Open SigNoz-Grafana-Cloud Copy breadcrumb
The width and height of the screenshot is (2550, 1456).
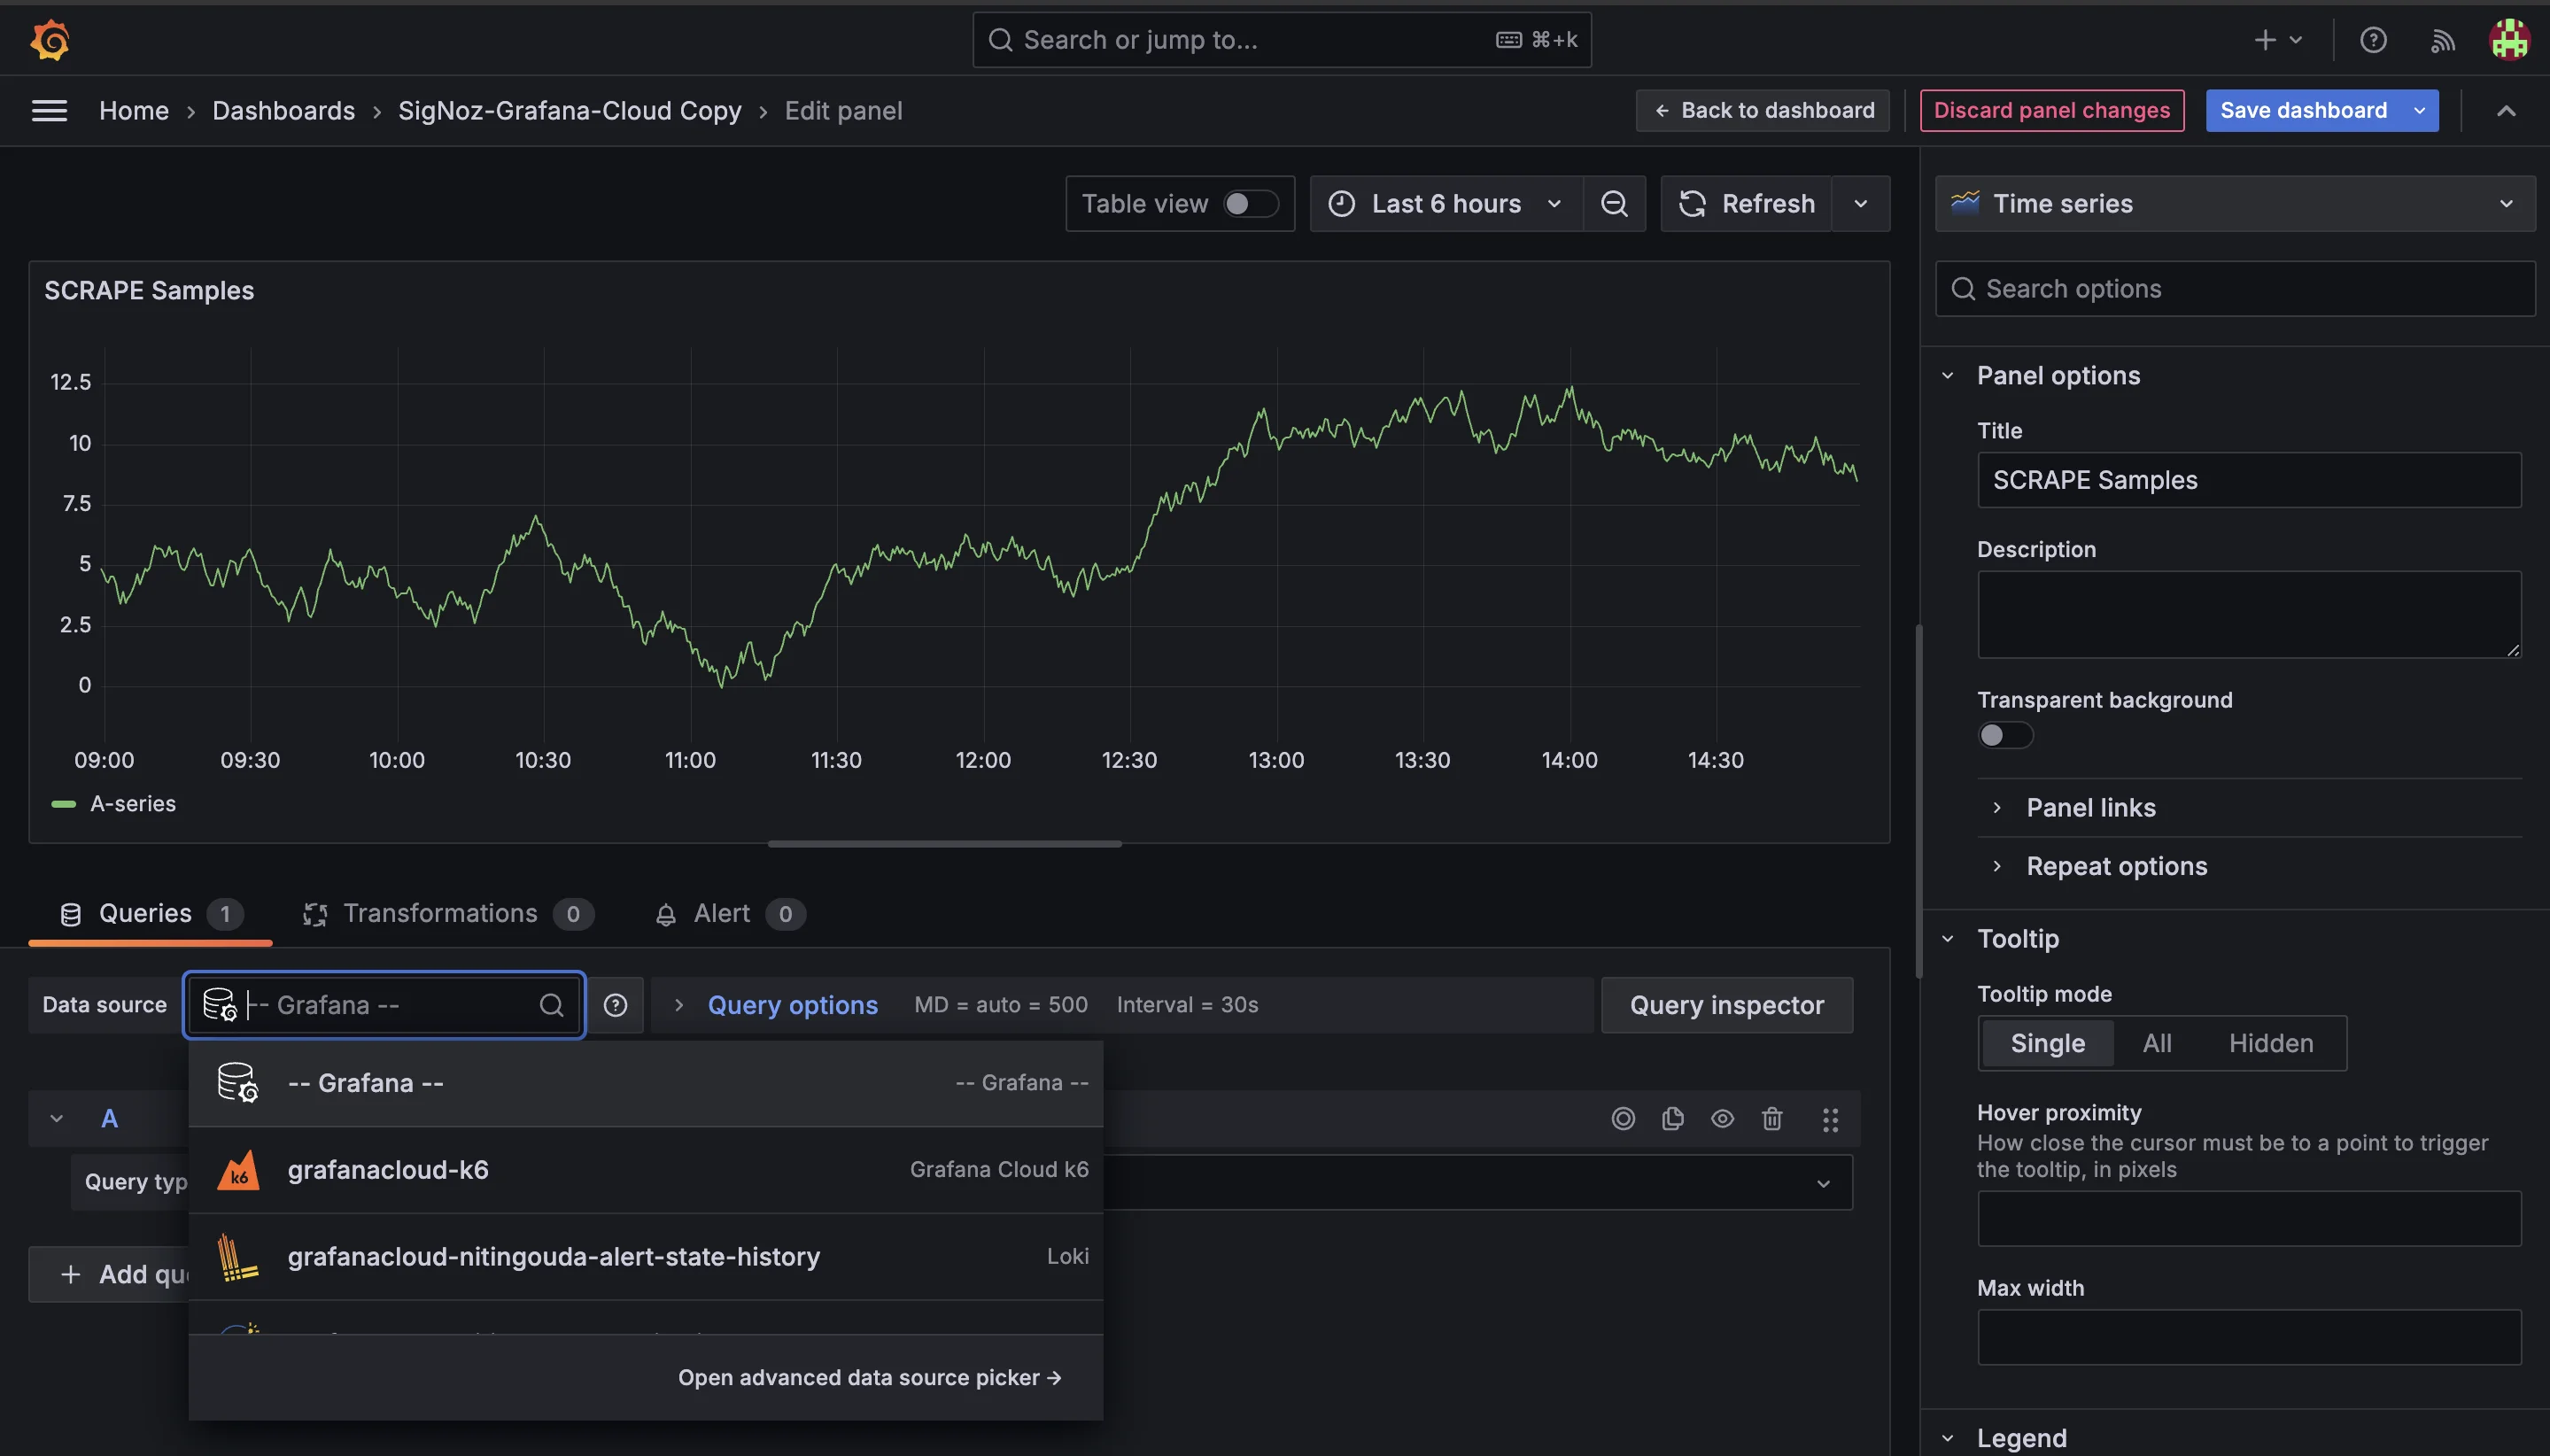coord(570,111)
